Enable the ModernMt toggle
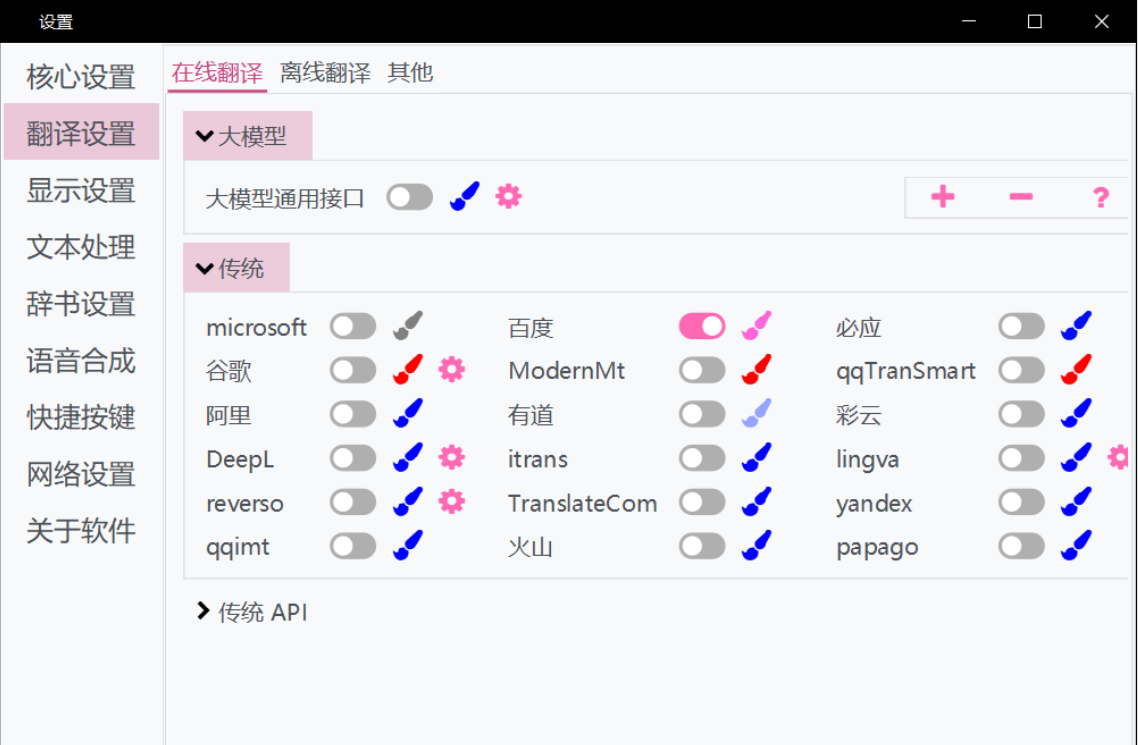Screen dimensions: 1138x745 point(702,371)
